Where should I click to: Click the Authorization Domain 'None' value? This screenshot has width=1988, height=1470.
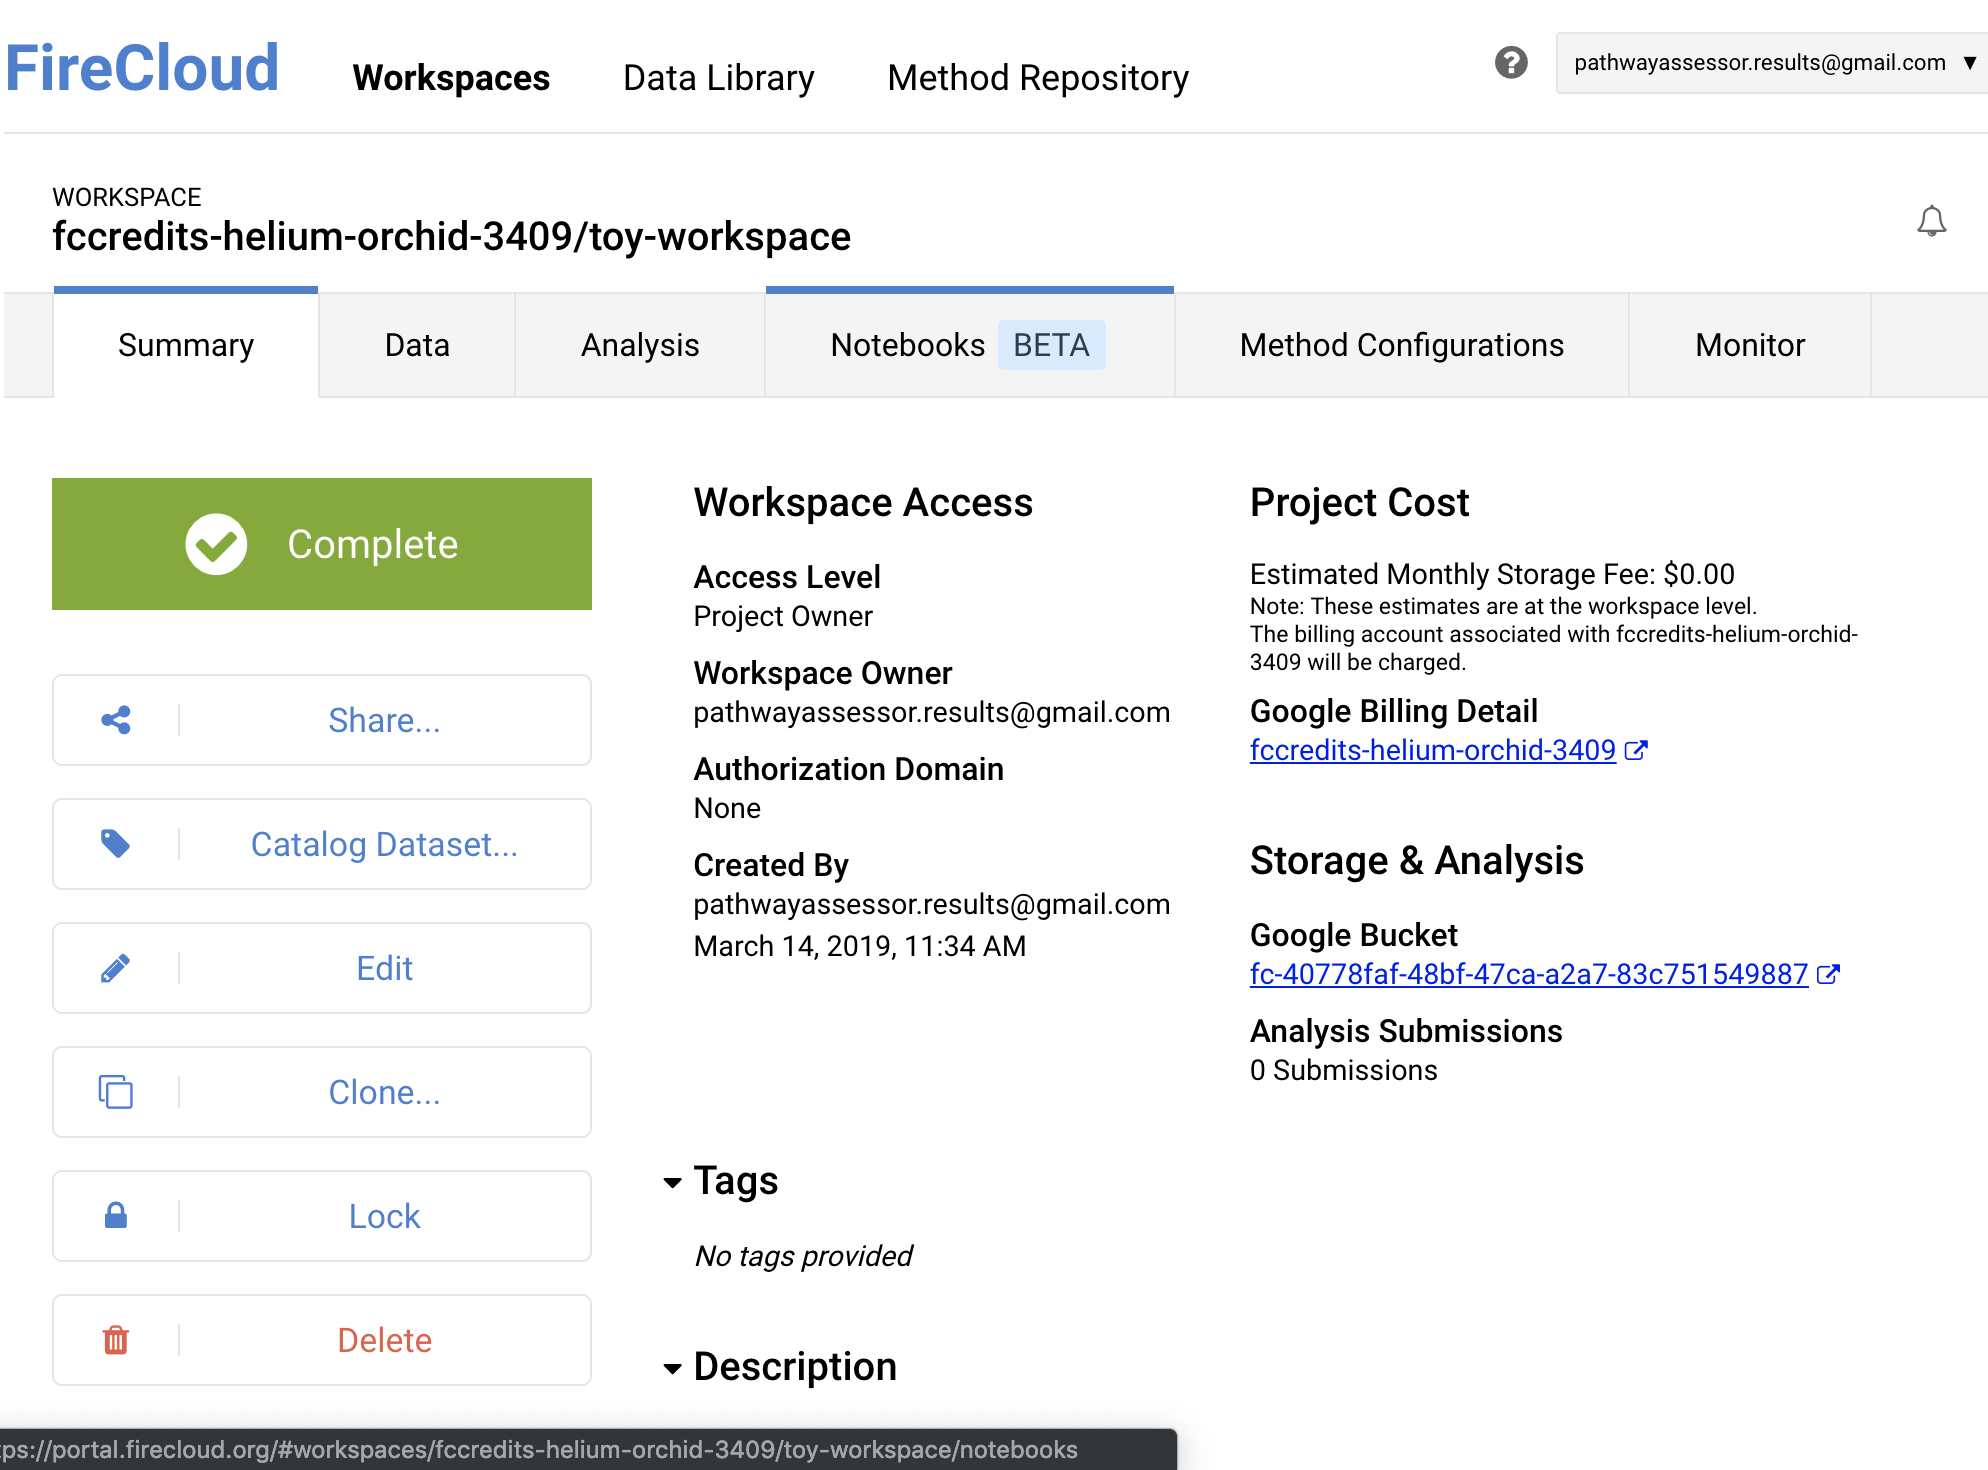tap(727, 808)
